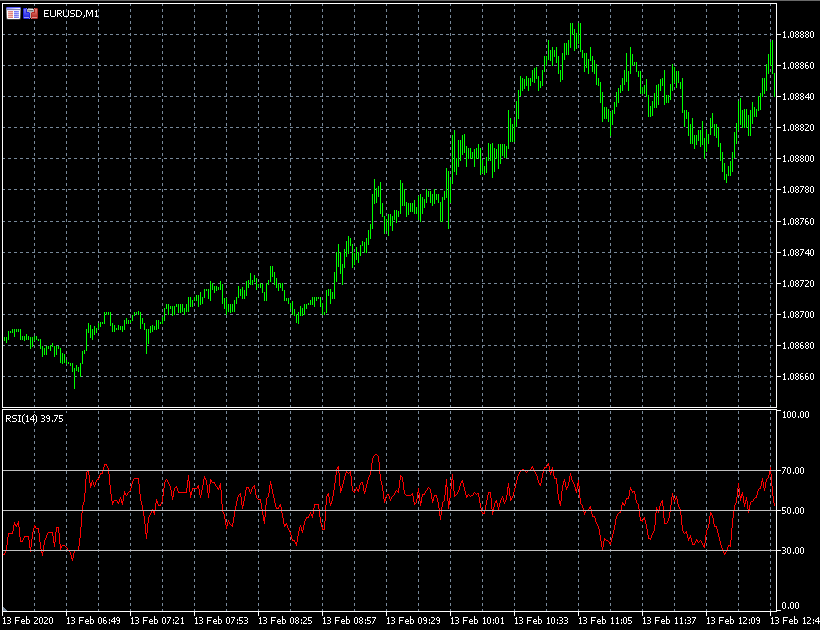Image resolution: width=820 pixels, height=630 pixels.
Task: Click the RSI 30.00 level label
Action: tap(793, 551)
